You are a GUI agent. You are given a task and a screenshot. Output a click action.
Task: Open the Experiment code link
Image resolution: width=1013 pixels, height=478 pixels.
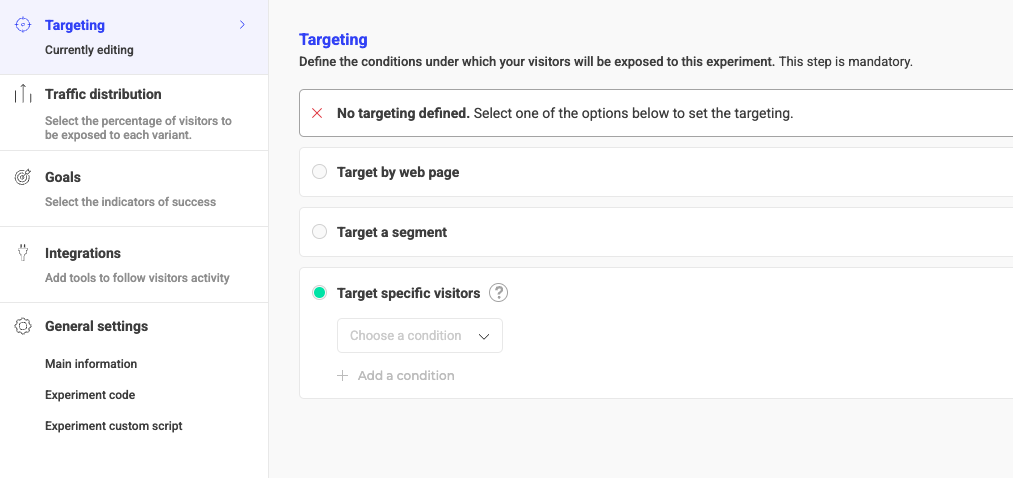click(x=90, y=395)
